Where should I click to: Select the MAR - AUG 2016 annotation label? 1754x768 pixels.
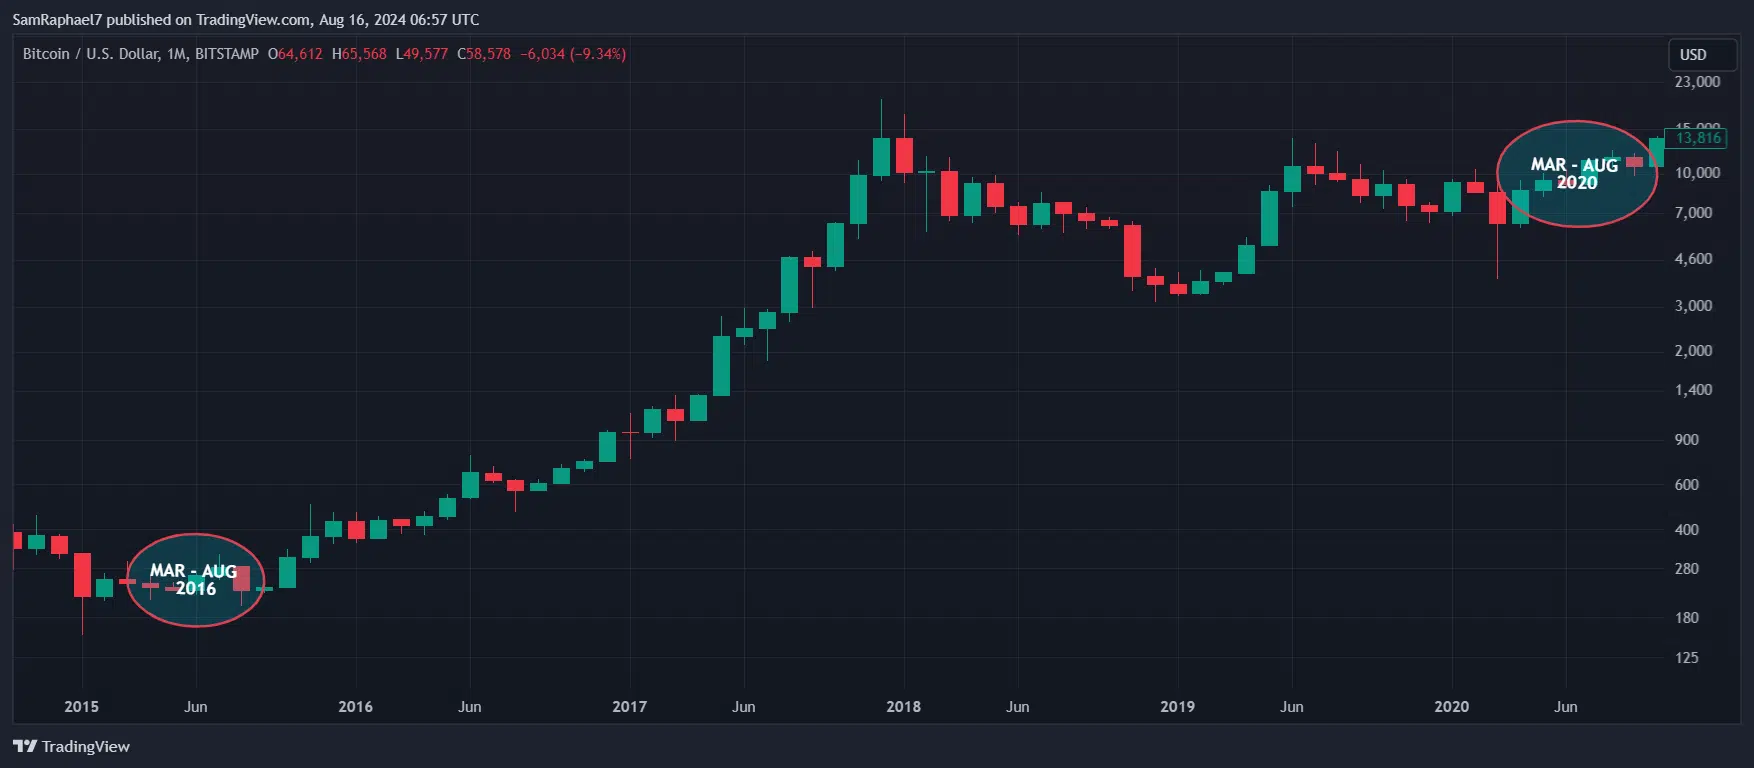click(194, 580)
